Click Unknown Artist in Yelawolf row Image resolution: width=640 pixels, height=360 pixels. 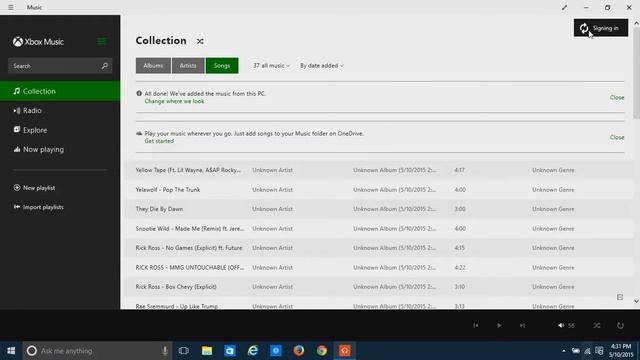272,189
